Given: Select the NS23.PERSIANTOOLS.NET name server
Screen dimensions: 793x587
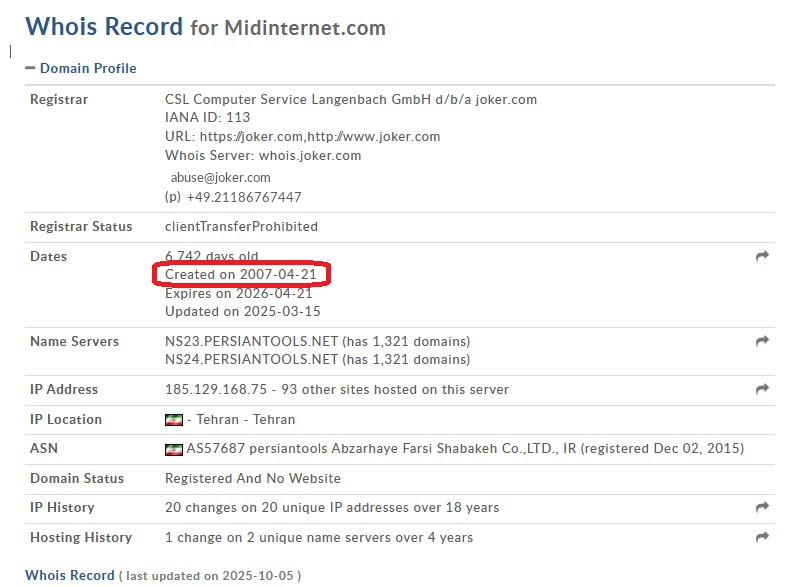Looking at the screenshot, I should pyautogui.click(x=251, y=341).
